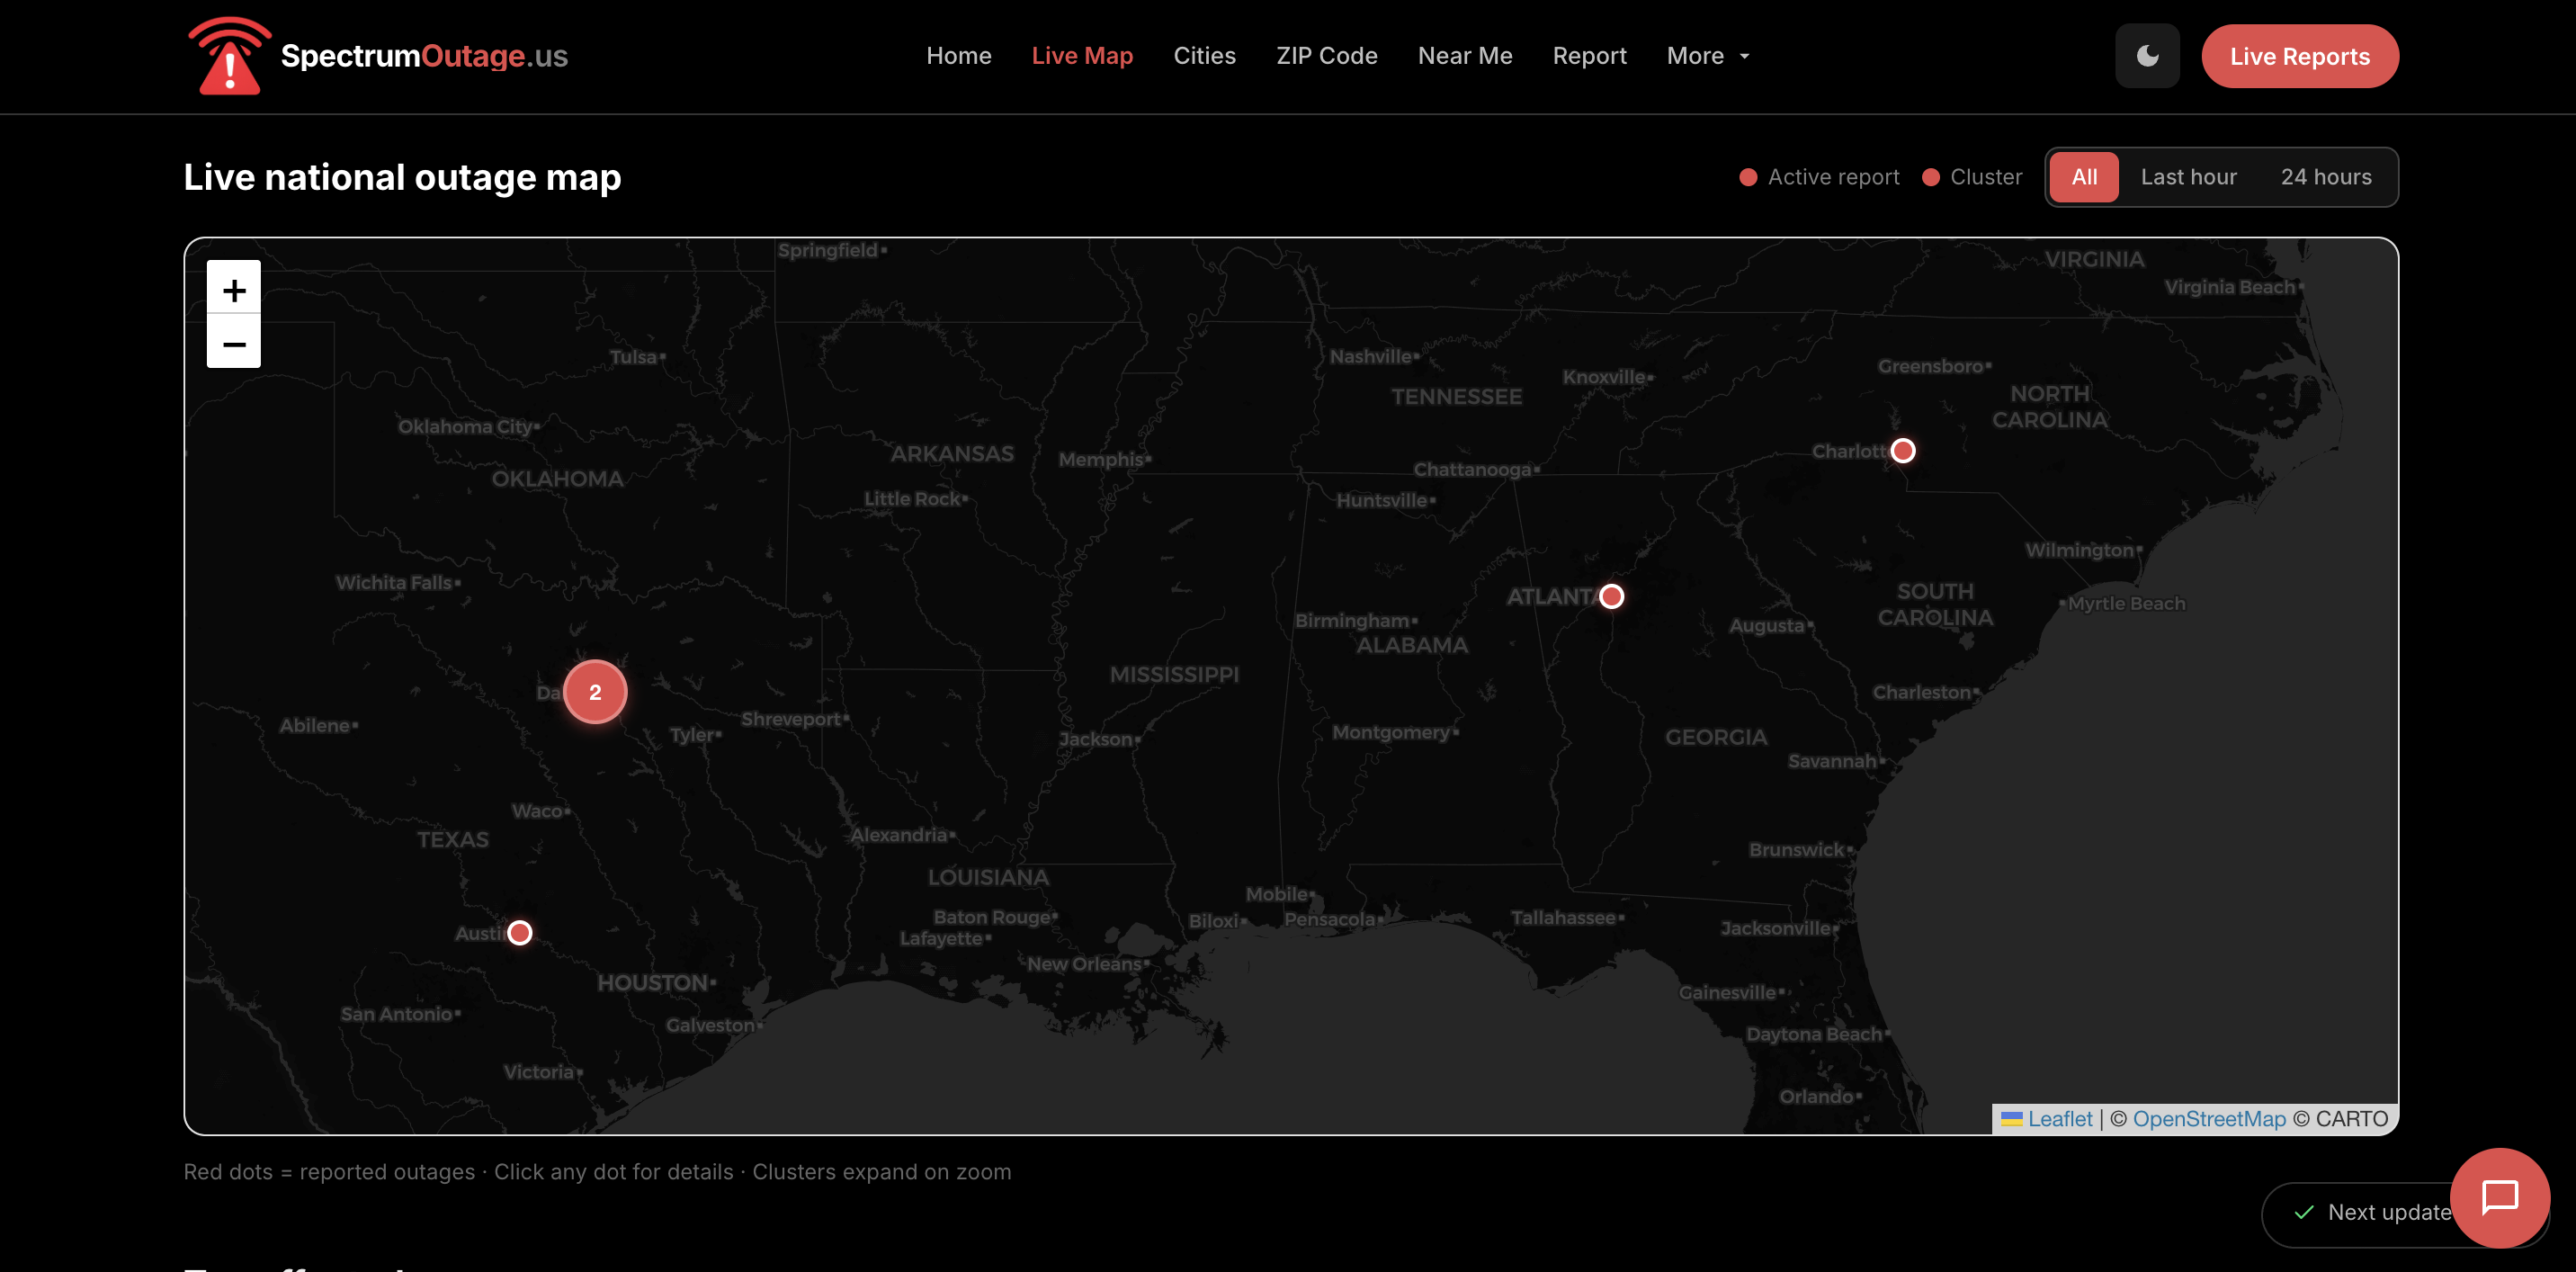The image size is (2576, 1272).
Task: Click the Knoxville map label
Action: pos(1604,377)
